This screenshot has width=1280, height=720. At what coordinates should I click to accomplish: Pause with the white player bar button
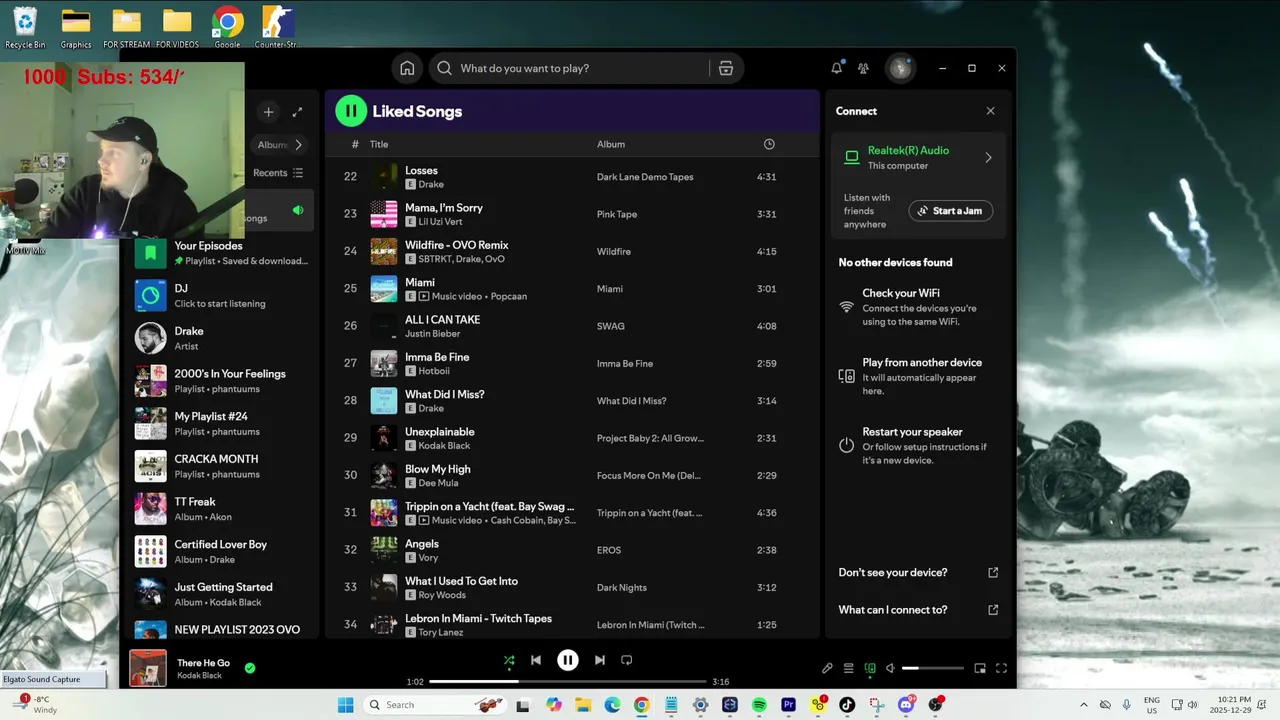coord(568,660)
